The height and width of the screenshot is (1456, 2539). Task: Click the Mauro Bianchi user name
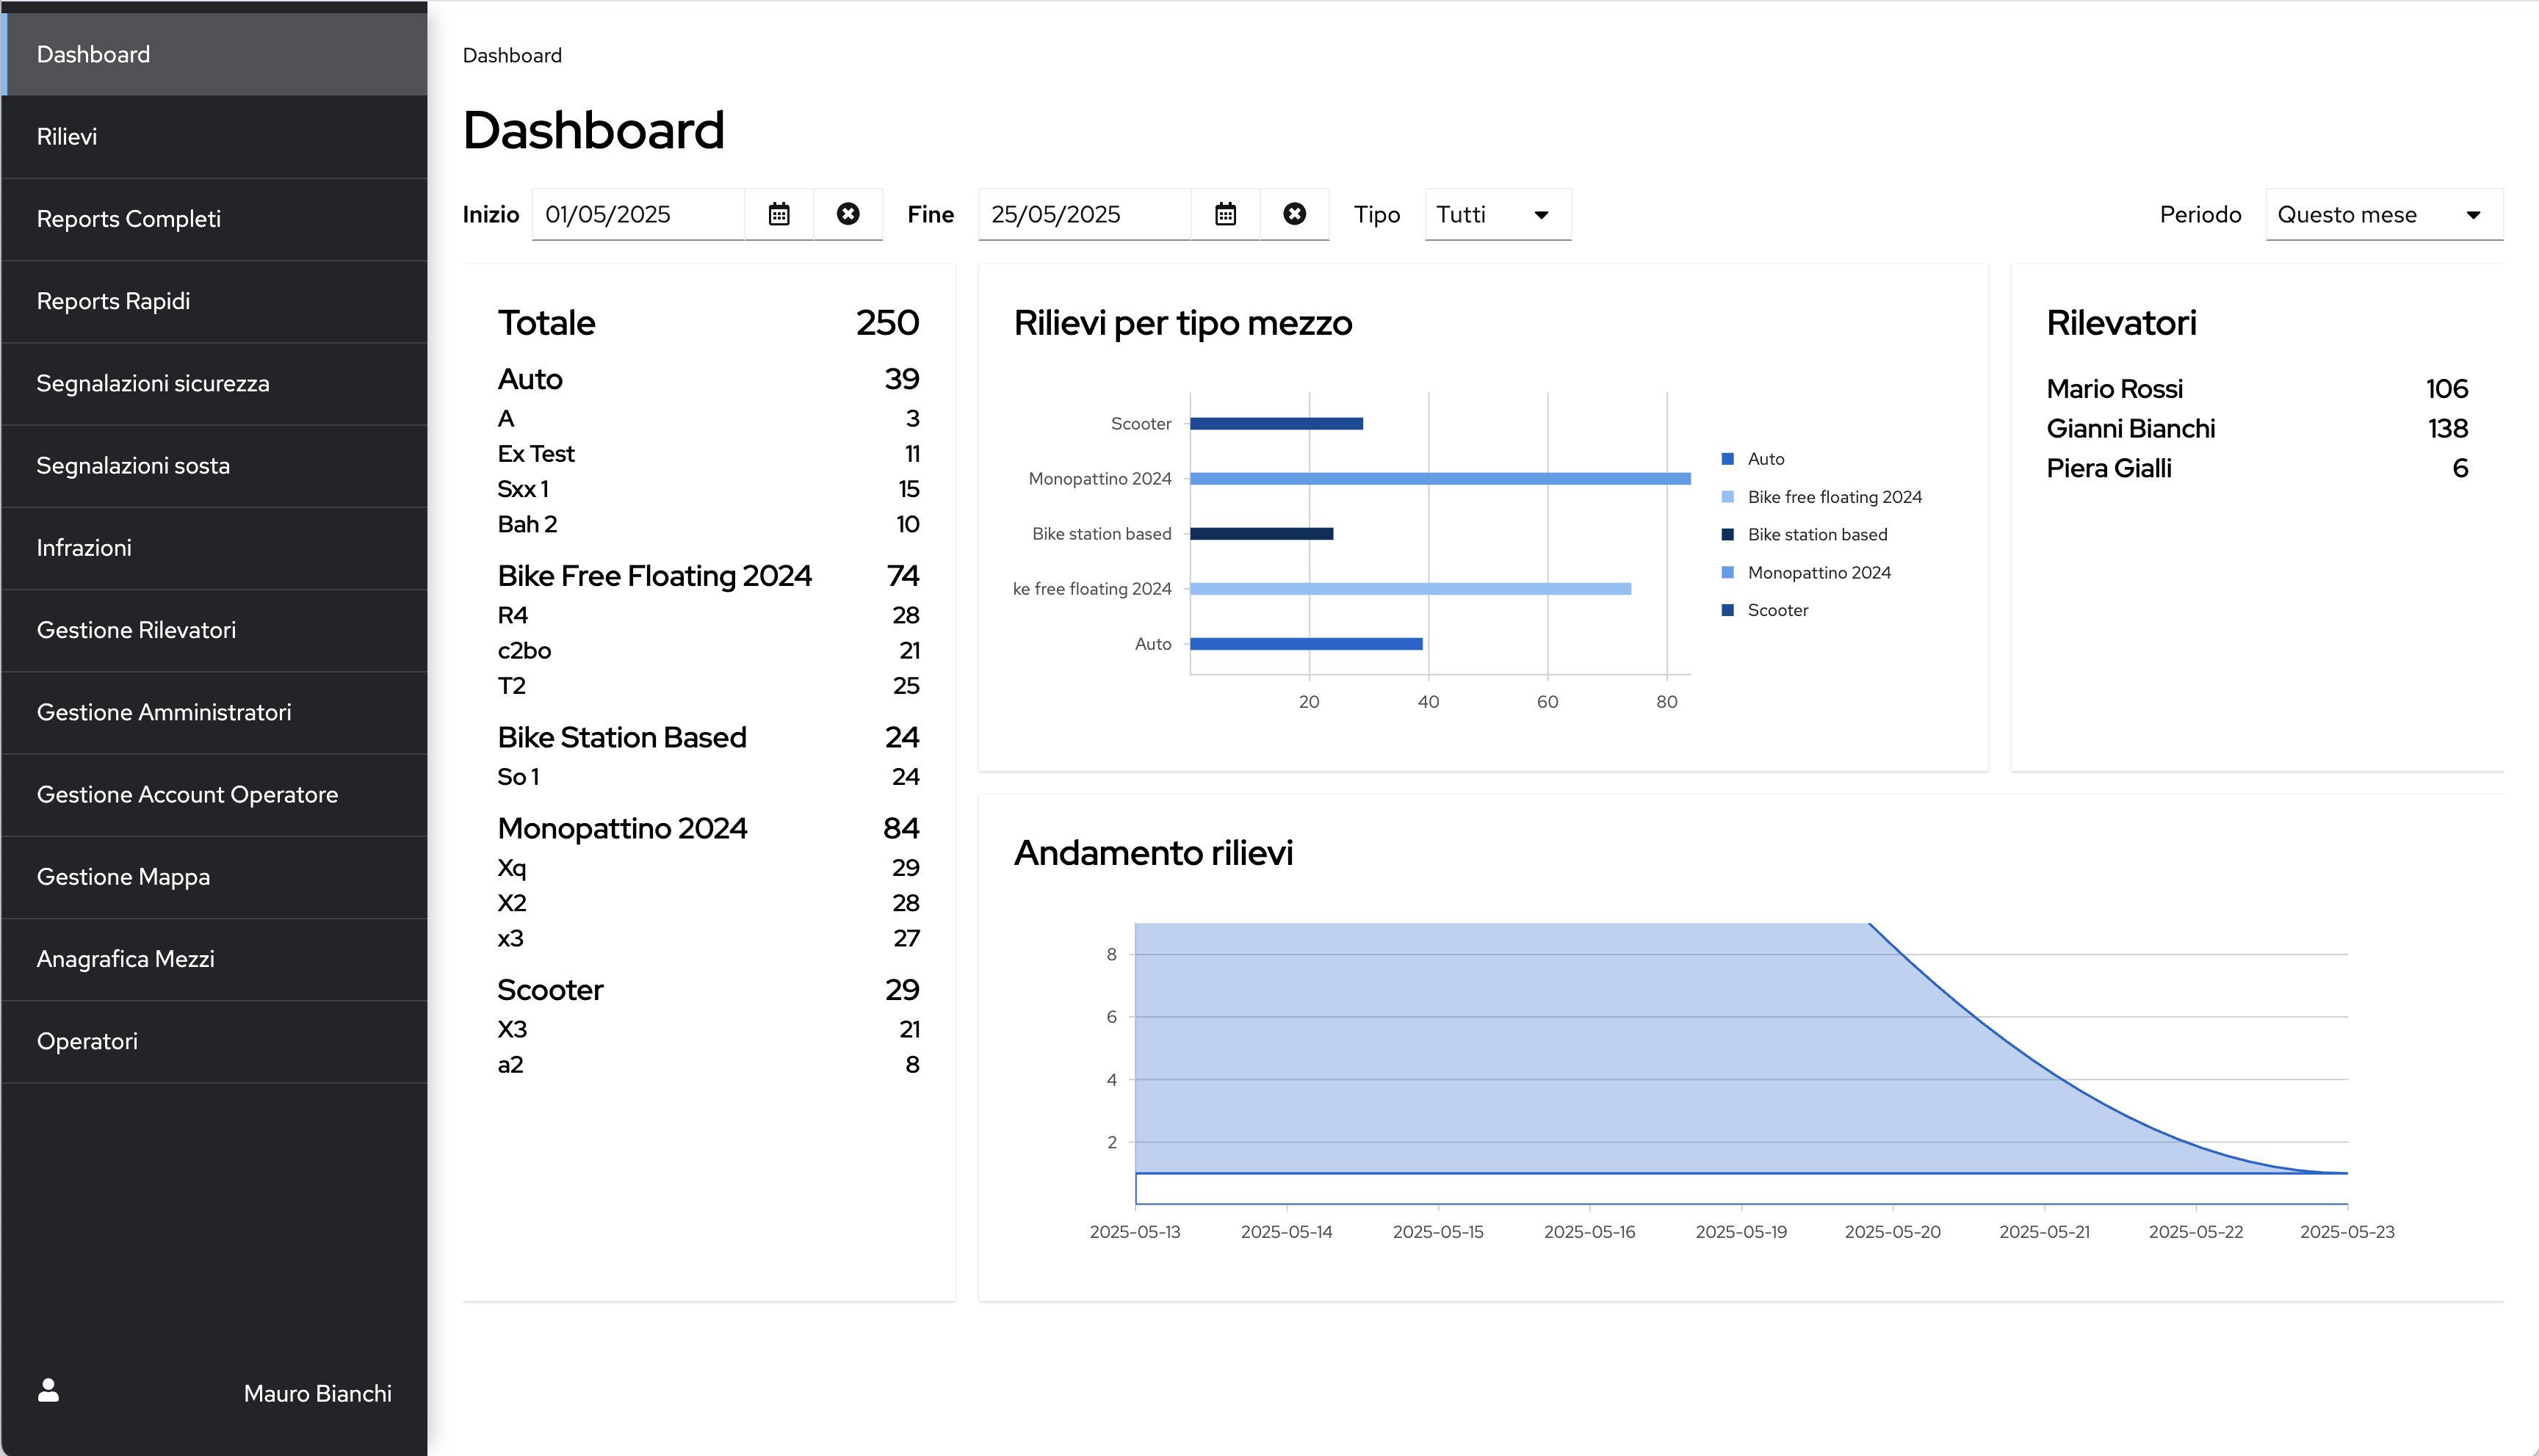click(x=317, y=1393)
